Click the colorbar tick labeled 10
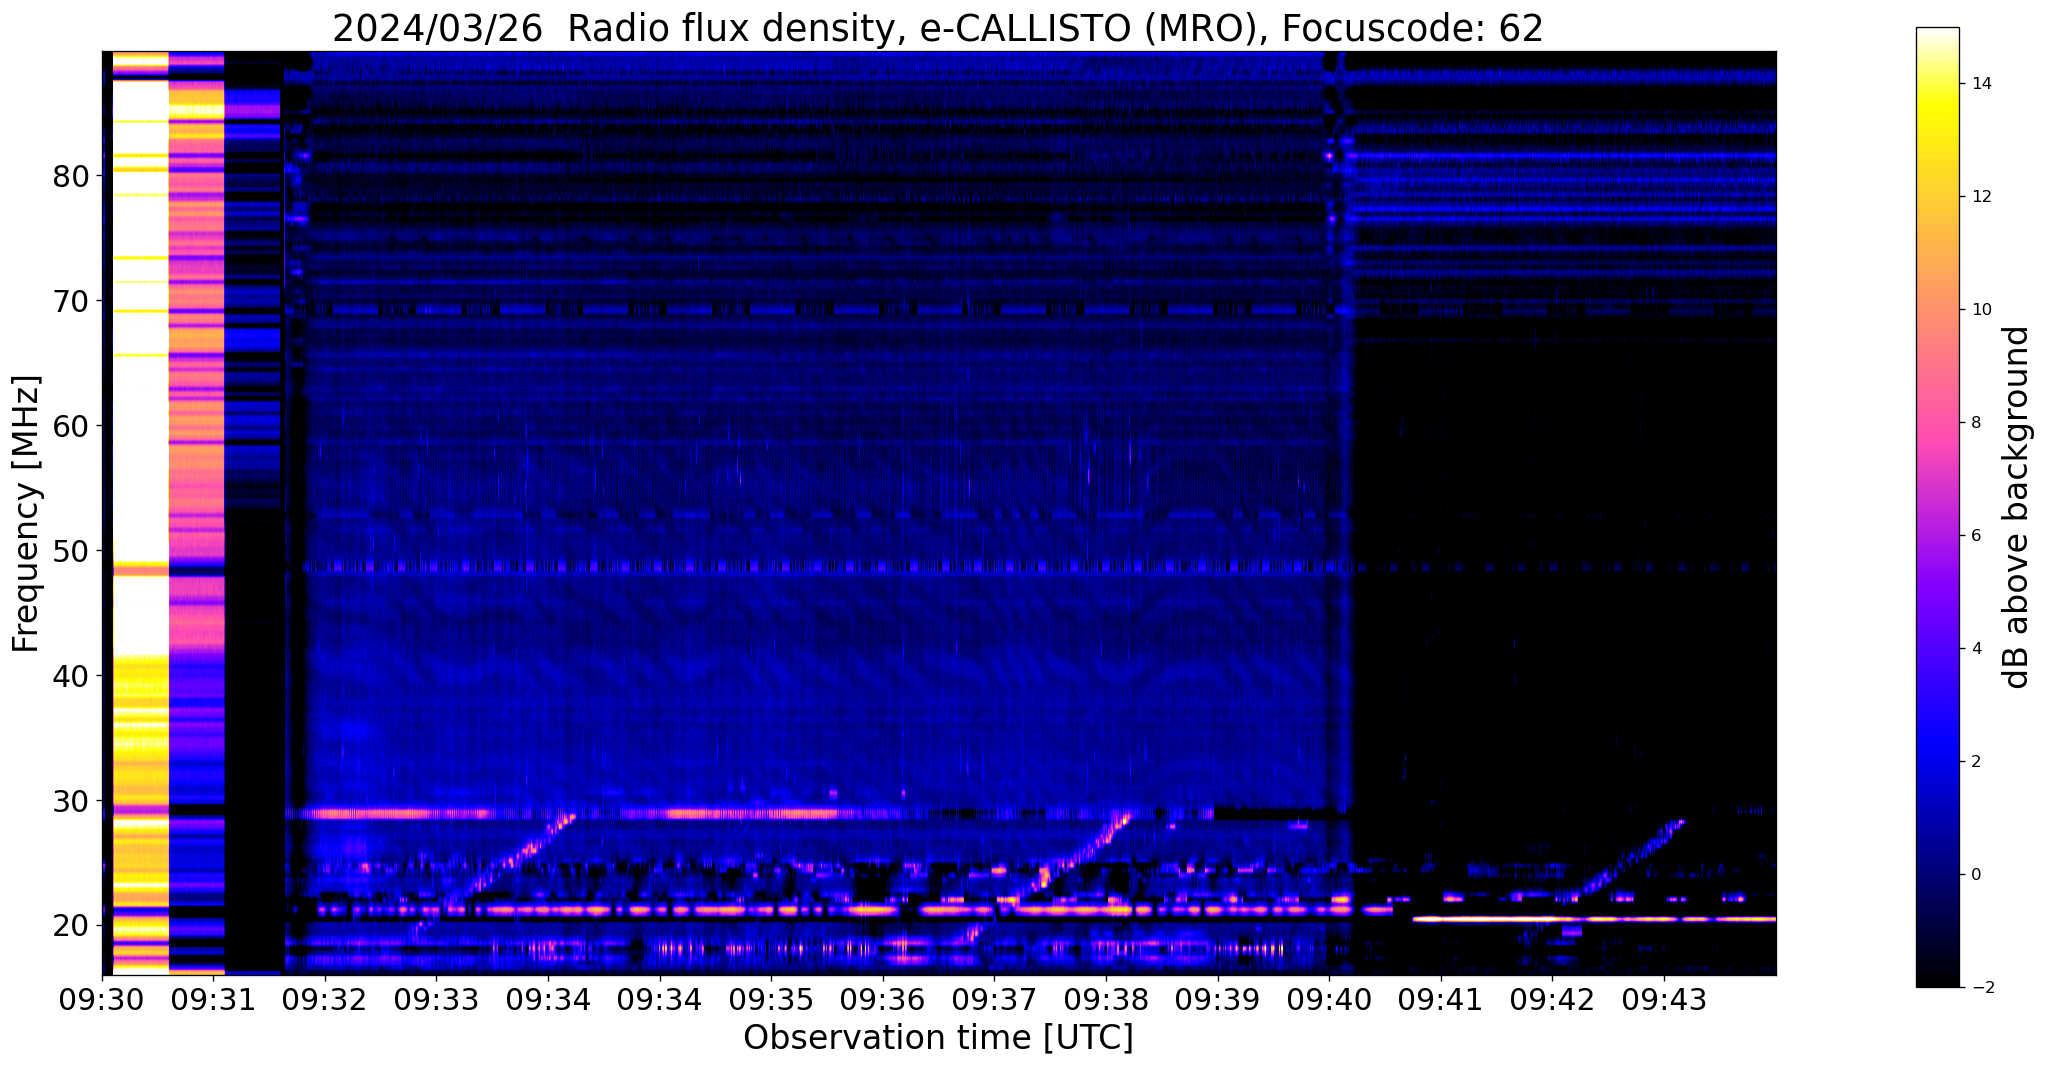Image resolution: width=2047 pixels, height=1067 pixels. (x=1981, y=310)
